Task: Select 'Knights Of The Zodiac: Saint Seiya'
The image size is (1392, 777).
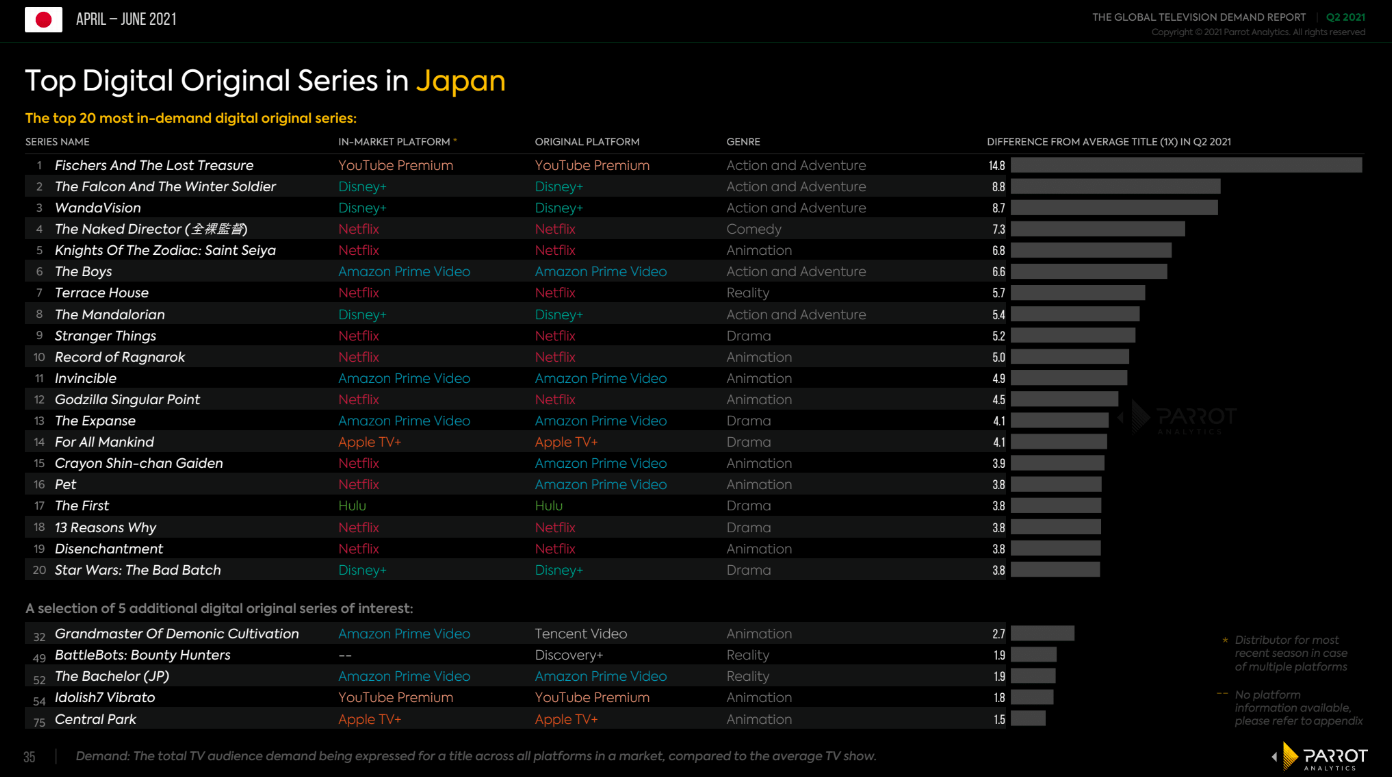Action: pyautogui.click(x=165, y=250)
